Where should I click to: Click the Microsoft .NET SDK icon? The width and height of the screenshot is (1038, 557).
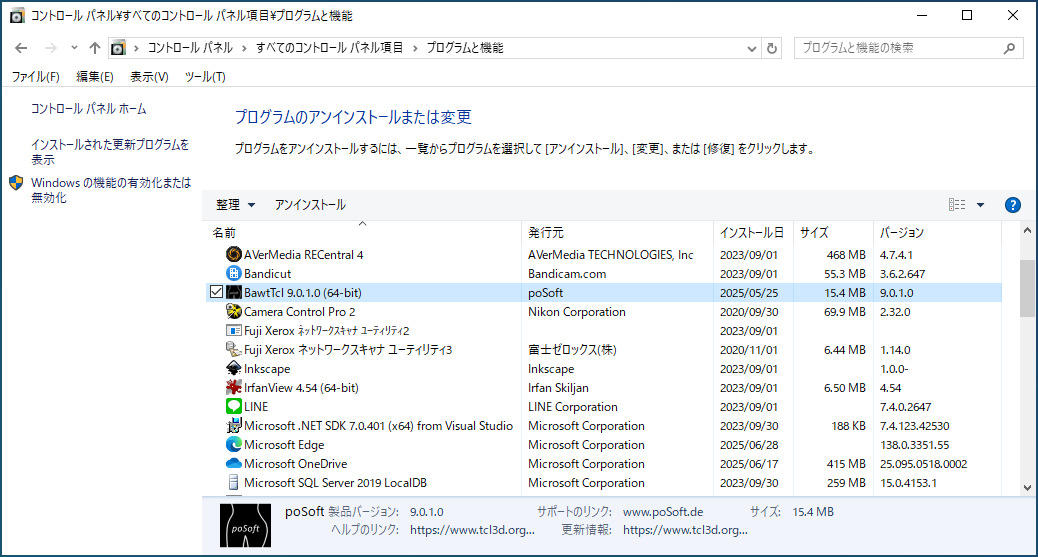click(233, 426)
